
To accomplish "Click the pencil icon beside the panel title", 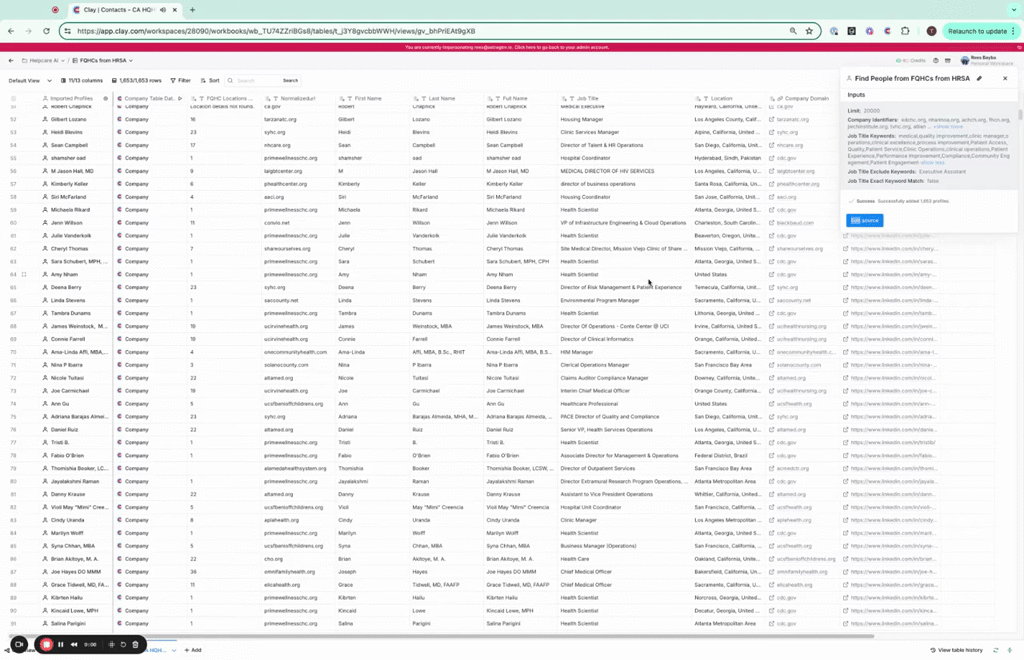I will coord(980,78).
